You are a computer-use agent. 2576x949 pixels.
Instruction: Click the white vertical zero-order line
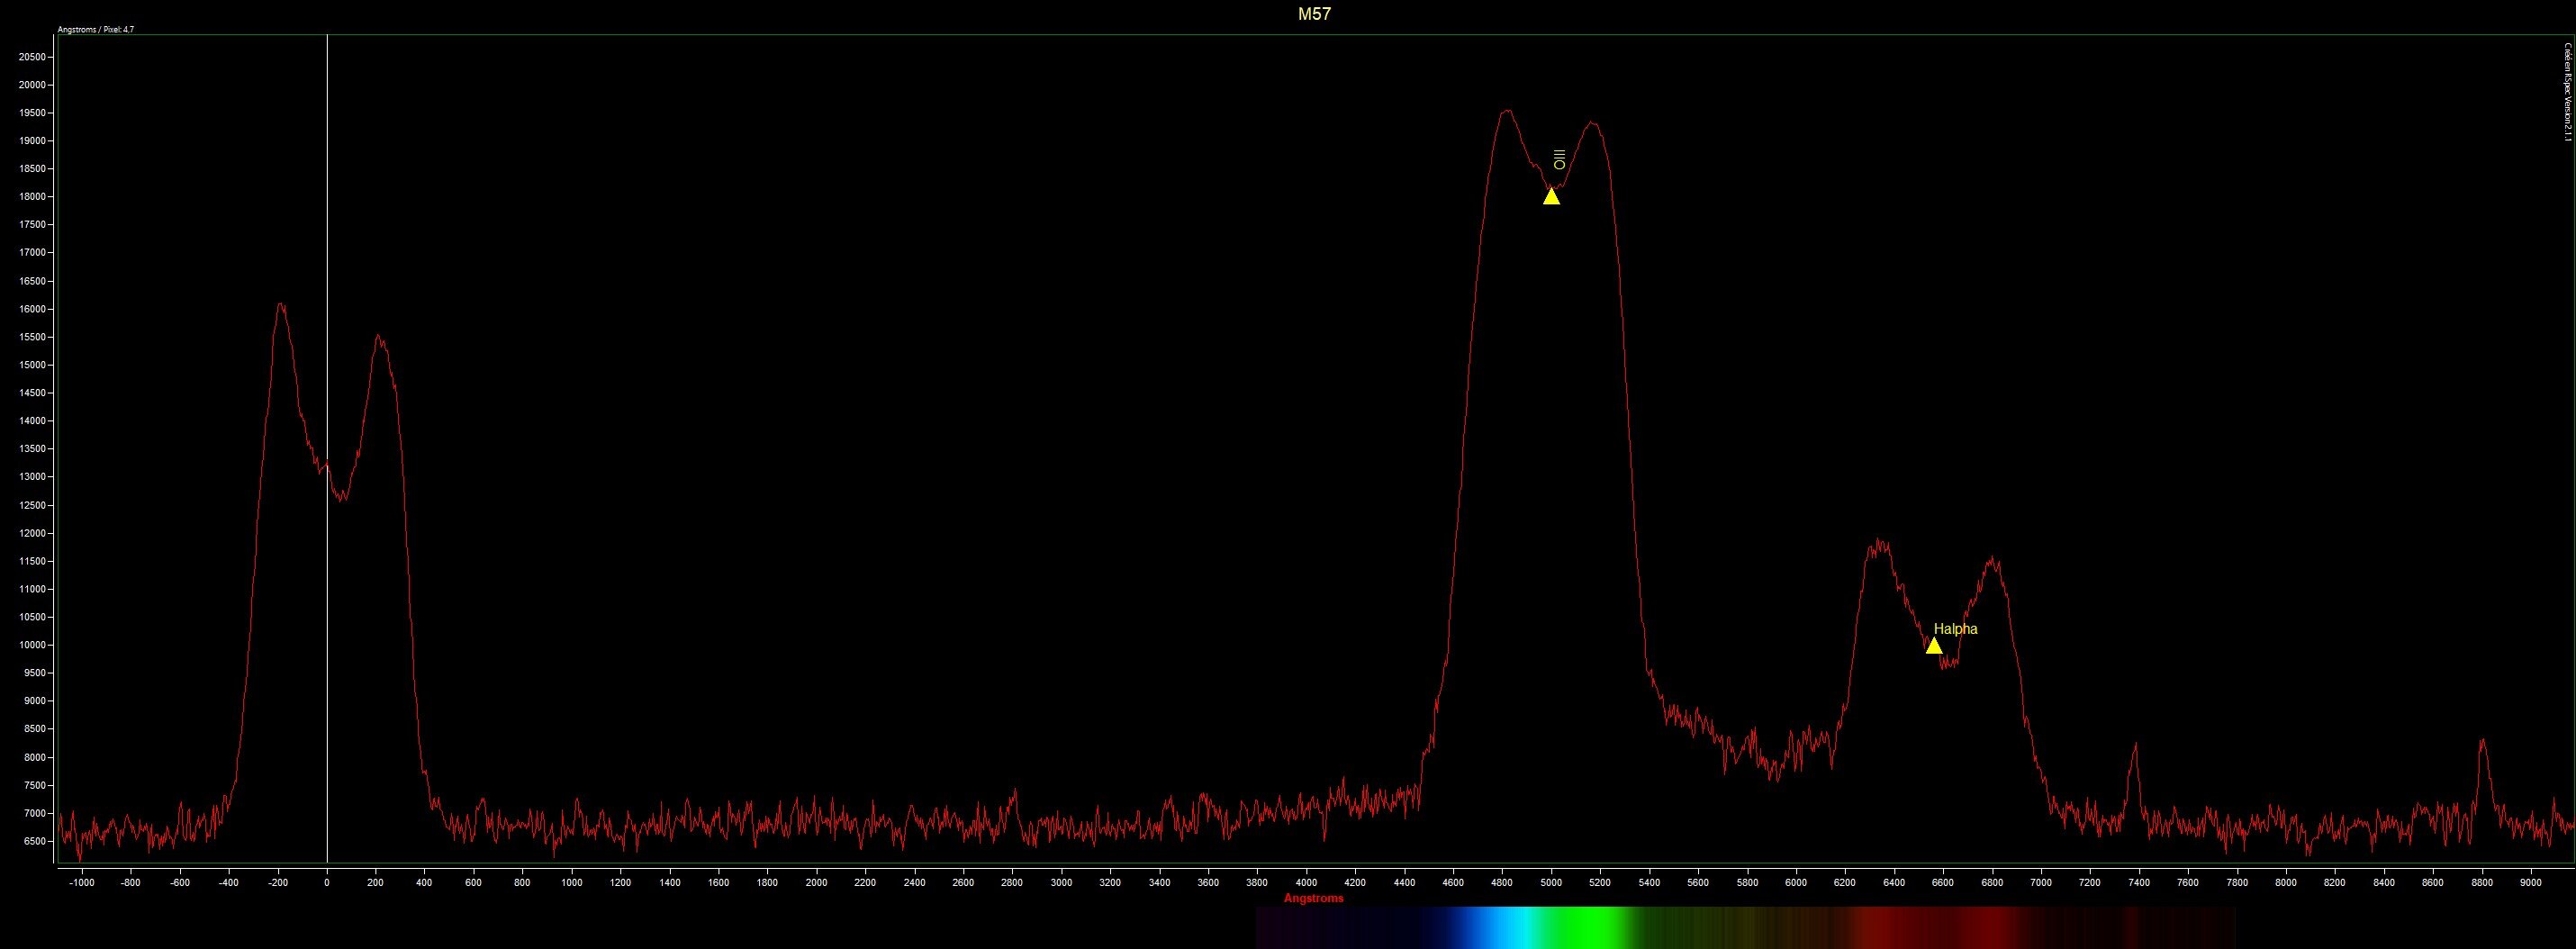point(327,448)
